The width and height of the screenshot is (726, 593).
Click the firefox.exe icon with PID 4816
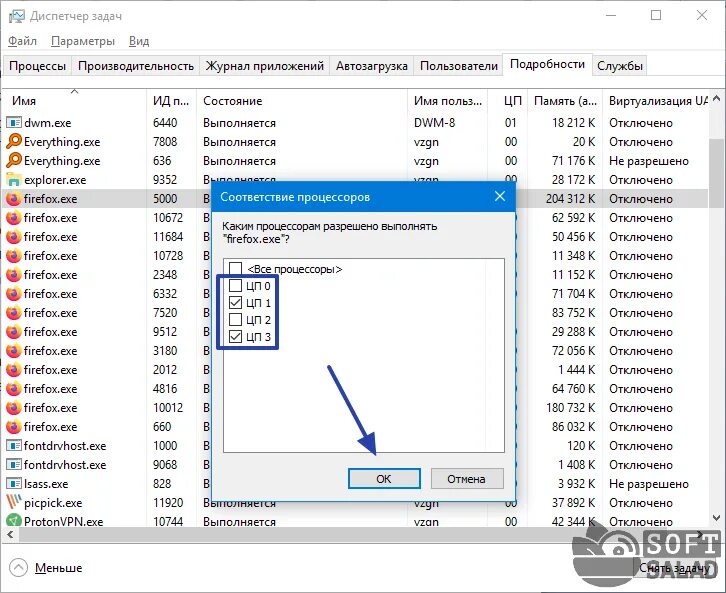pos(14,388)
